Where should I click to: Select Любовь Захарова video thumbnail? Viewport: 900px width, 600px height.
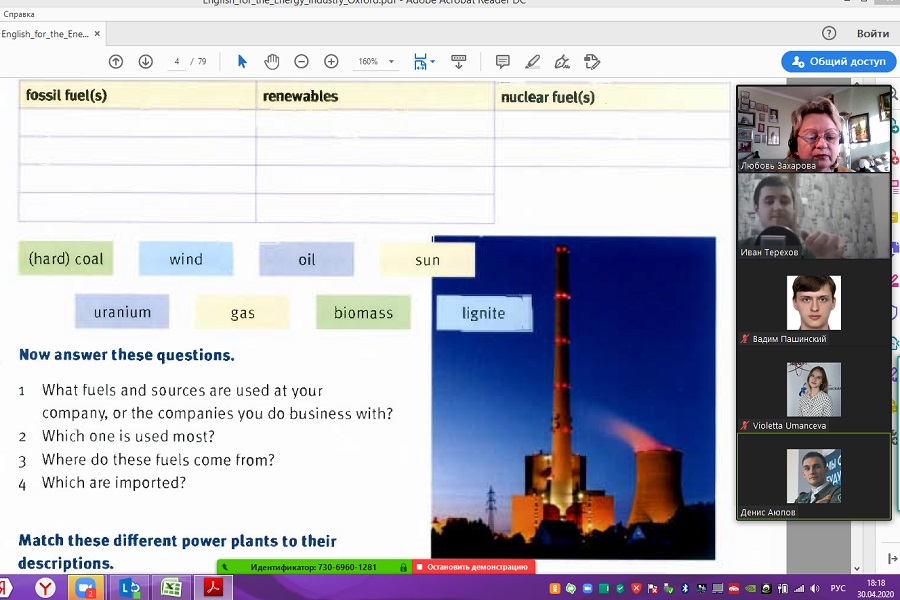(814, 129)
